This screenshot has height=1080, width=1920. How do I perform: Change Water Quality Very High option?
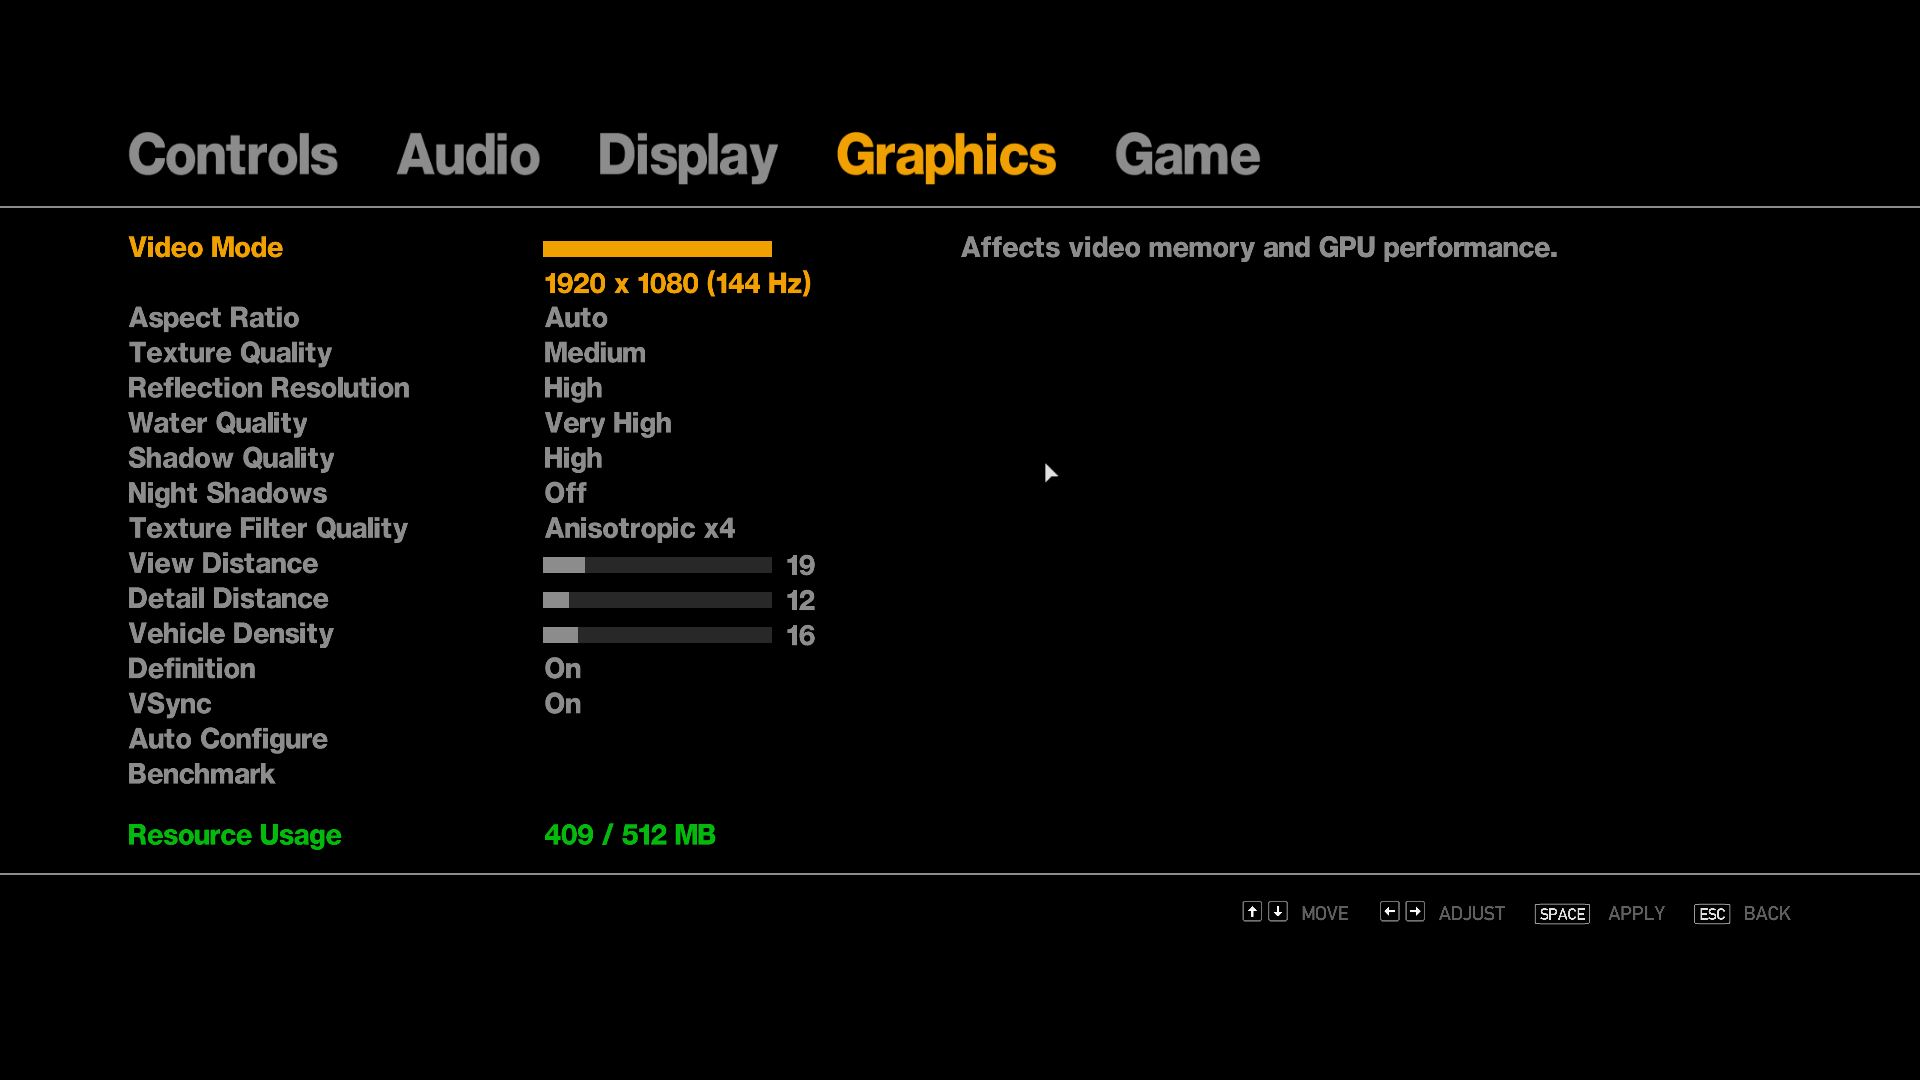(x=607, y=424)
